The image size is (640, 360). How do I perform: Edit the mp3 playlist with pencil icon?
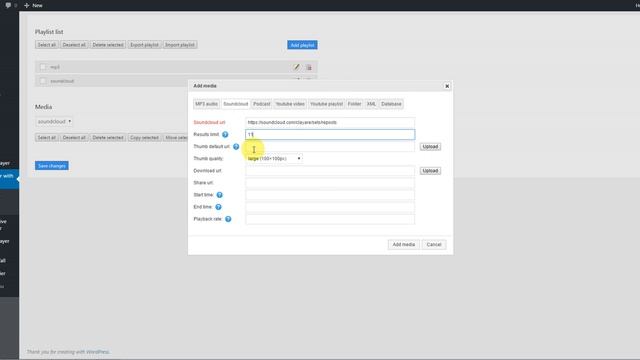tap(297, 67)
